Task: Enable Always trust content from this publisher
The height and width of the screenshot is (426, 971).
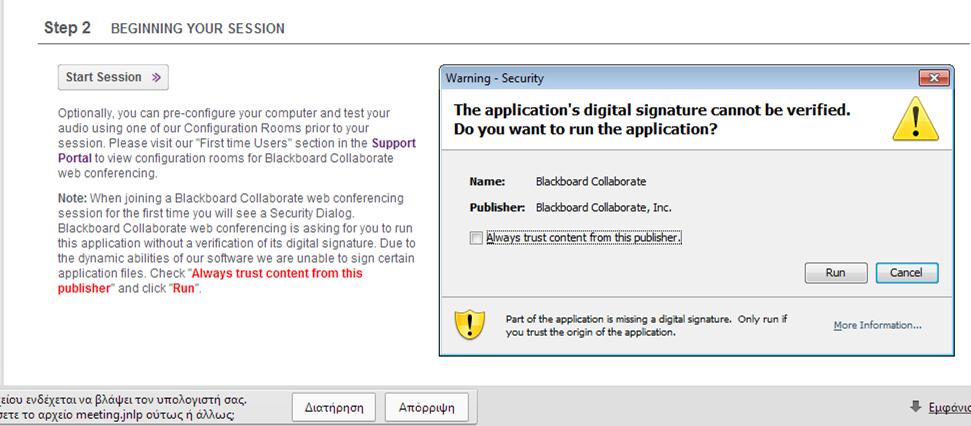Action: (476, 238)
